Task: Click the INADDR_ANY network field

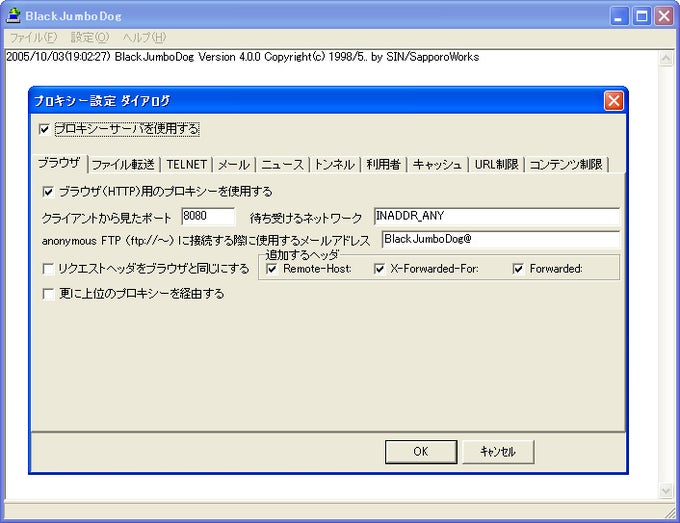Action: coord(497,216)
